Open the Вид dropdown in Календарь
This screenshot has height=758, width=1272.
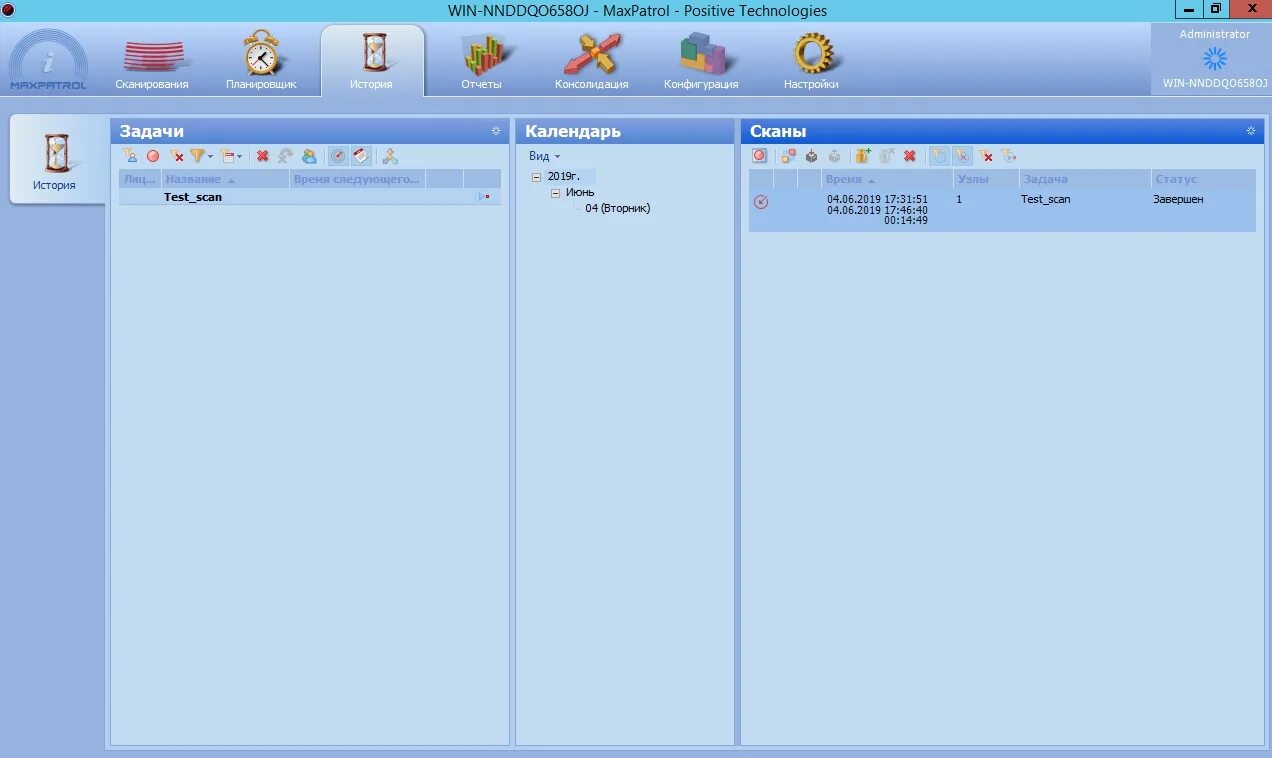point(544,156)
